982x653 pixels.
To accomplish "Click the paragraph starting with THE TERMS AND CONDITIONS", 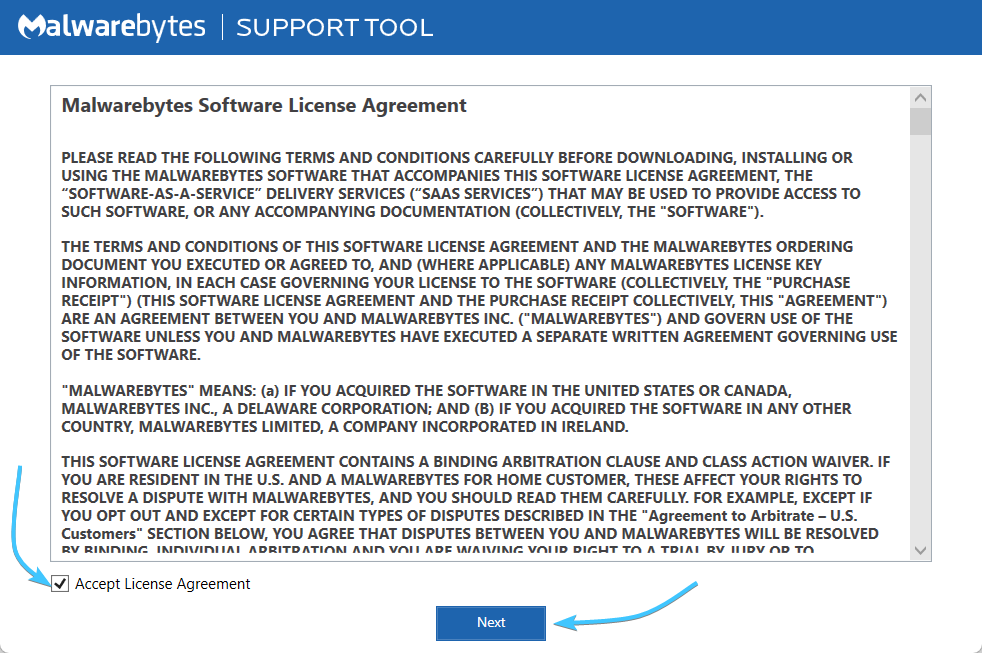I will pos(479,301).
